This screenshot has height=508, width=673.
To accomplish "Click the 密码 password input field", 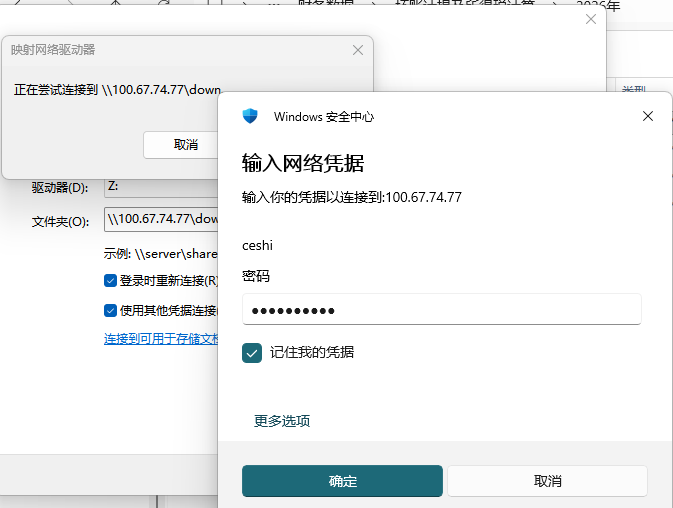I will (442, 309).
